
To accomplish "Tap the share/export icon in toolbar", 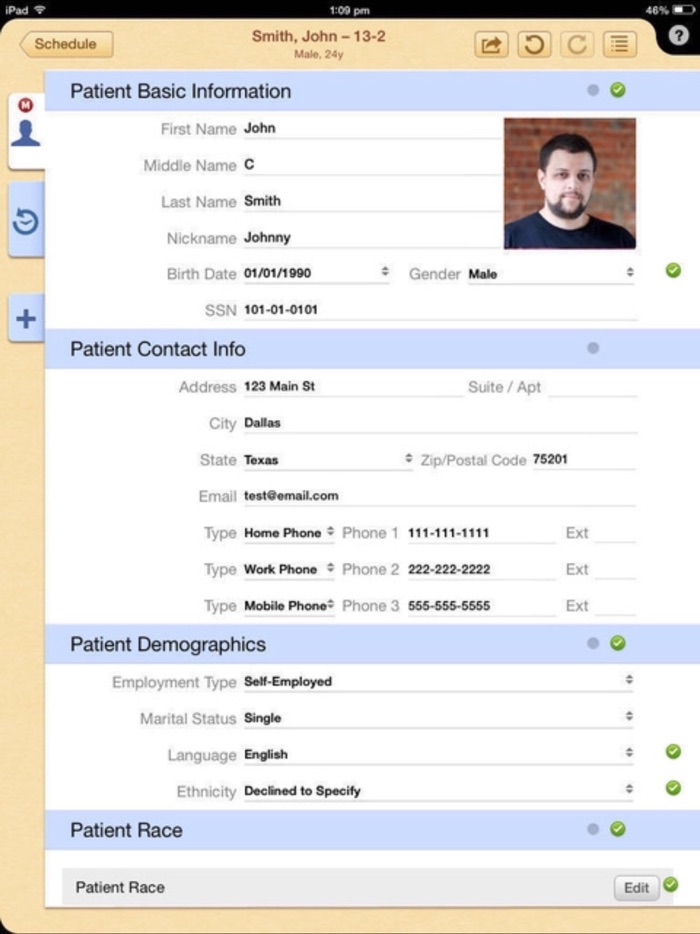I will (x=491, y=45).
